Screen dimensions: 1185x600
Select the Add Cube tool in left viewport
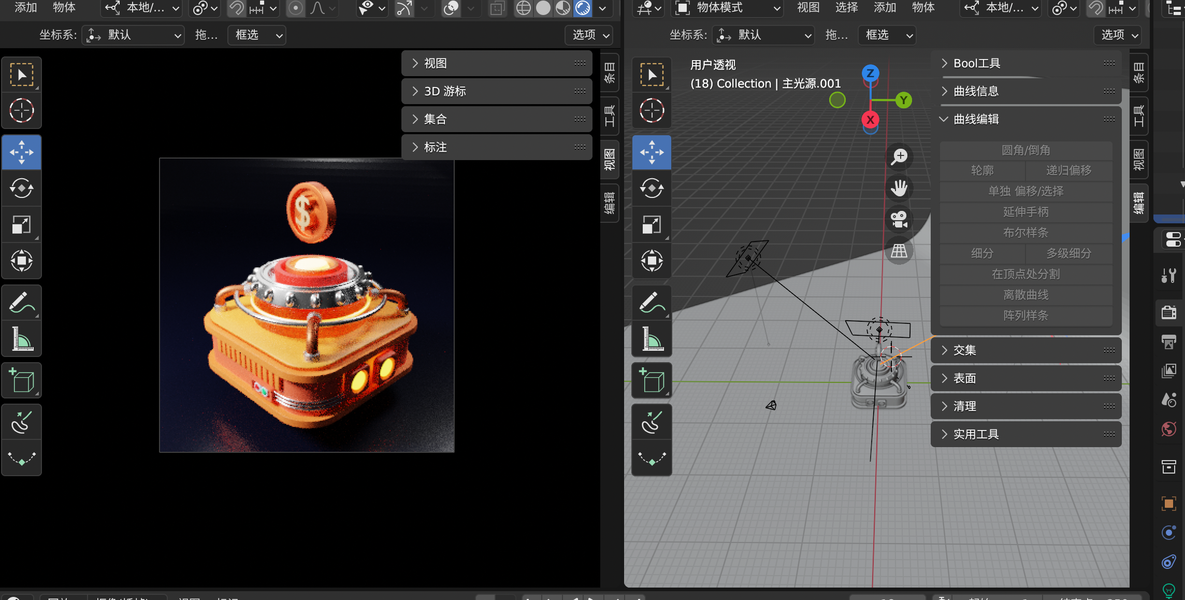(x=21, y=380)
